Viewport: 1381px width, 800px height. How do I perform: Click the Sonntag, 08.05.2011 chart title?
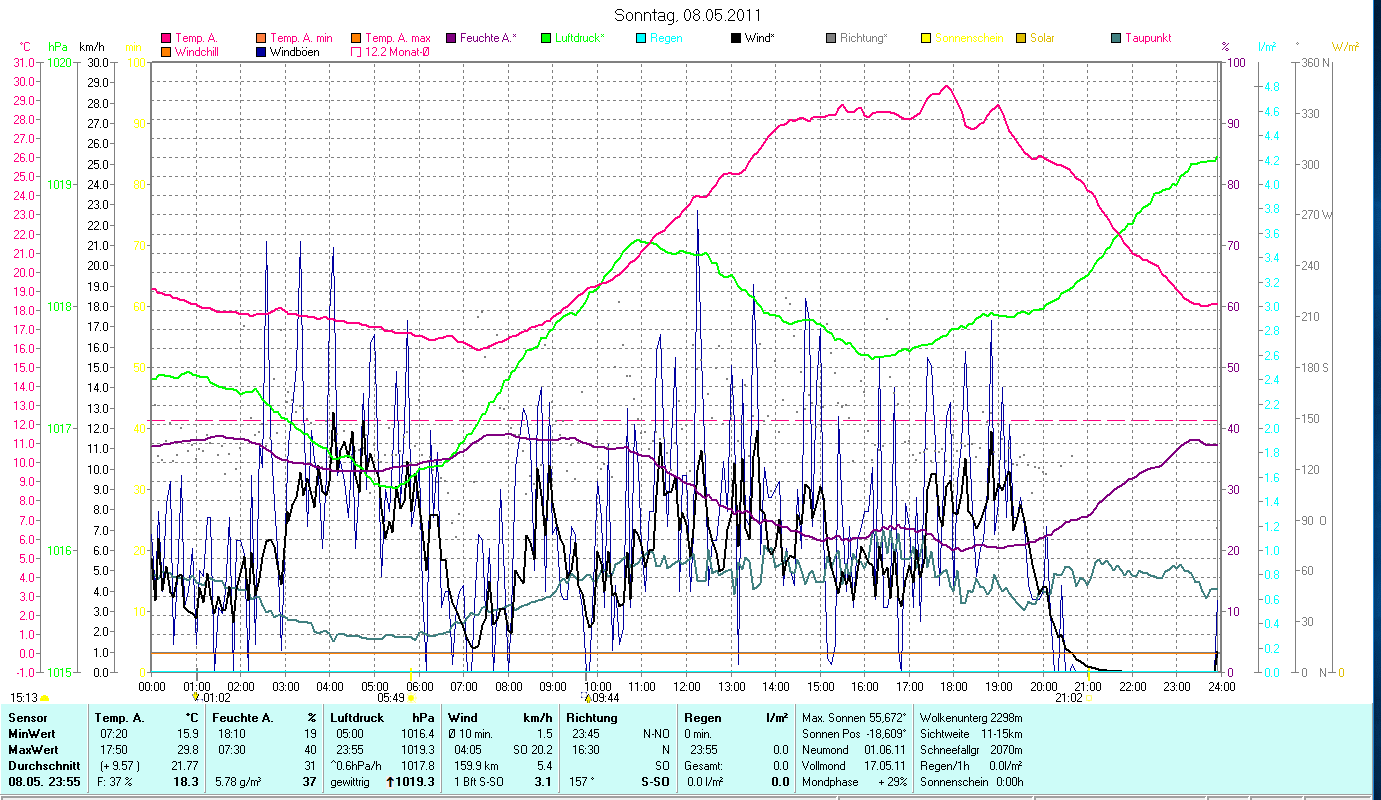coord(690,15)
